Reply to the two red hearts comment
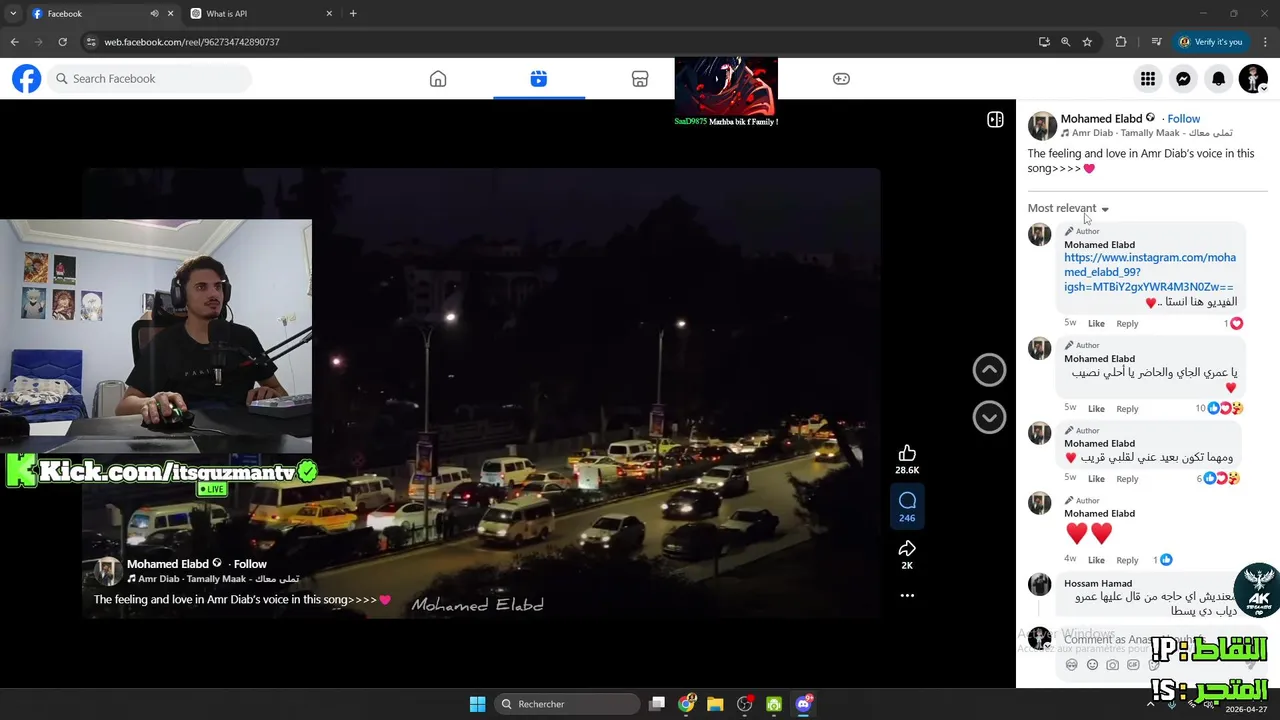This screenshot has width=1280, height=720. (1127, 560)
